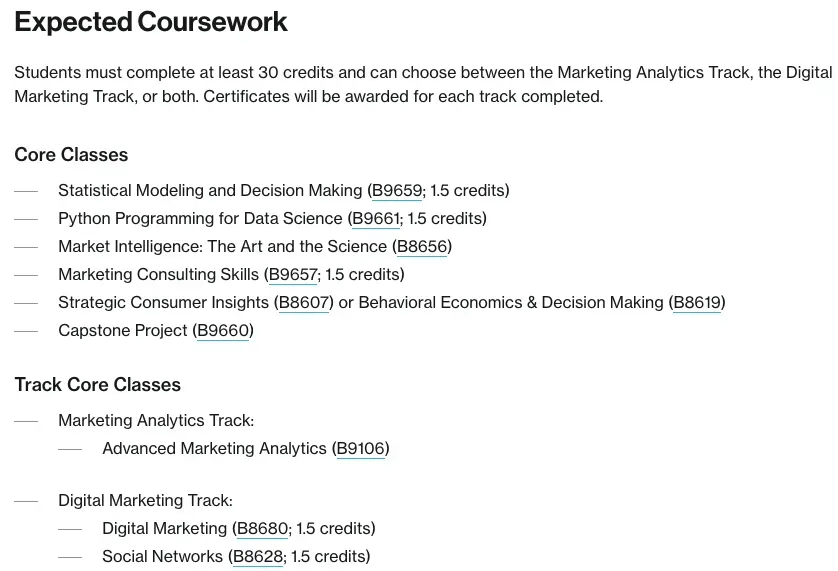
Task: Open the B9659 course link
Action: (x=397, y=190)
